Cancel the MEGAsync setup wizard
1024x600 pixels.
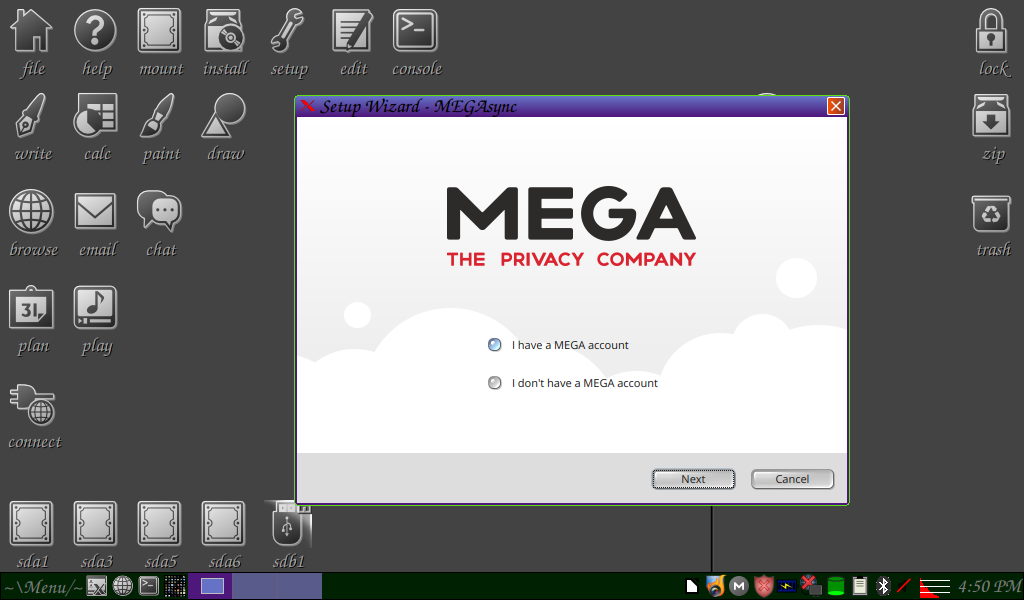tap(792, 479)
